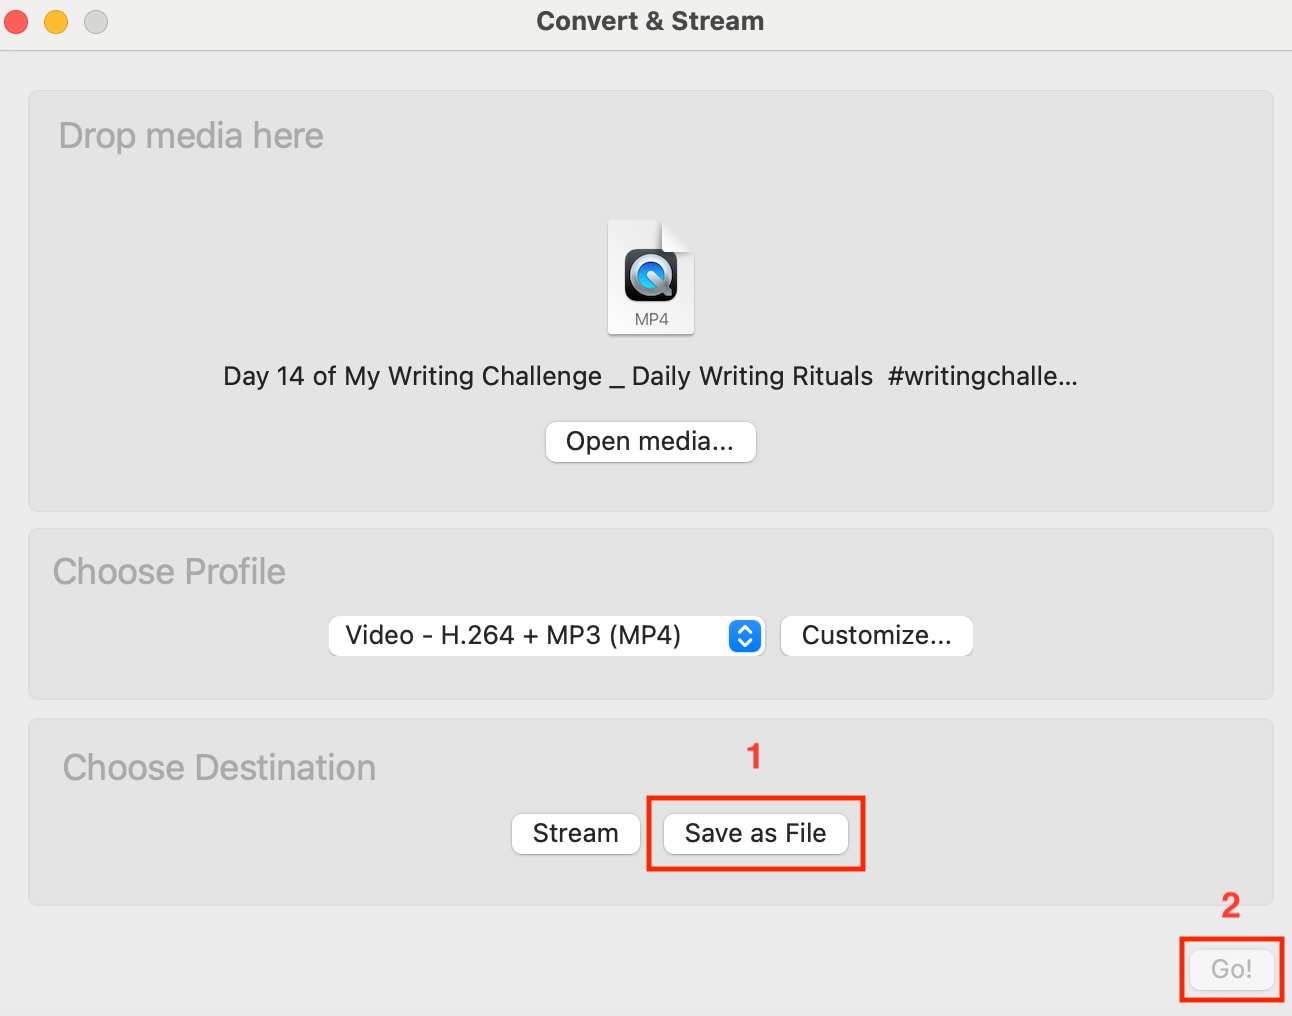Click the Drop media here heading text
The width and height of the screenshot is (1292, 1016).
coord(191,135)
